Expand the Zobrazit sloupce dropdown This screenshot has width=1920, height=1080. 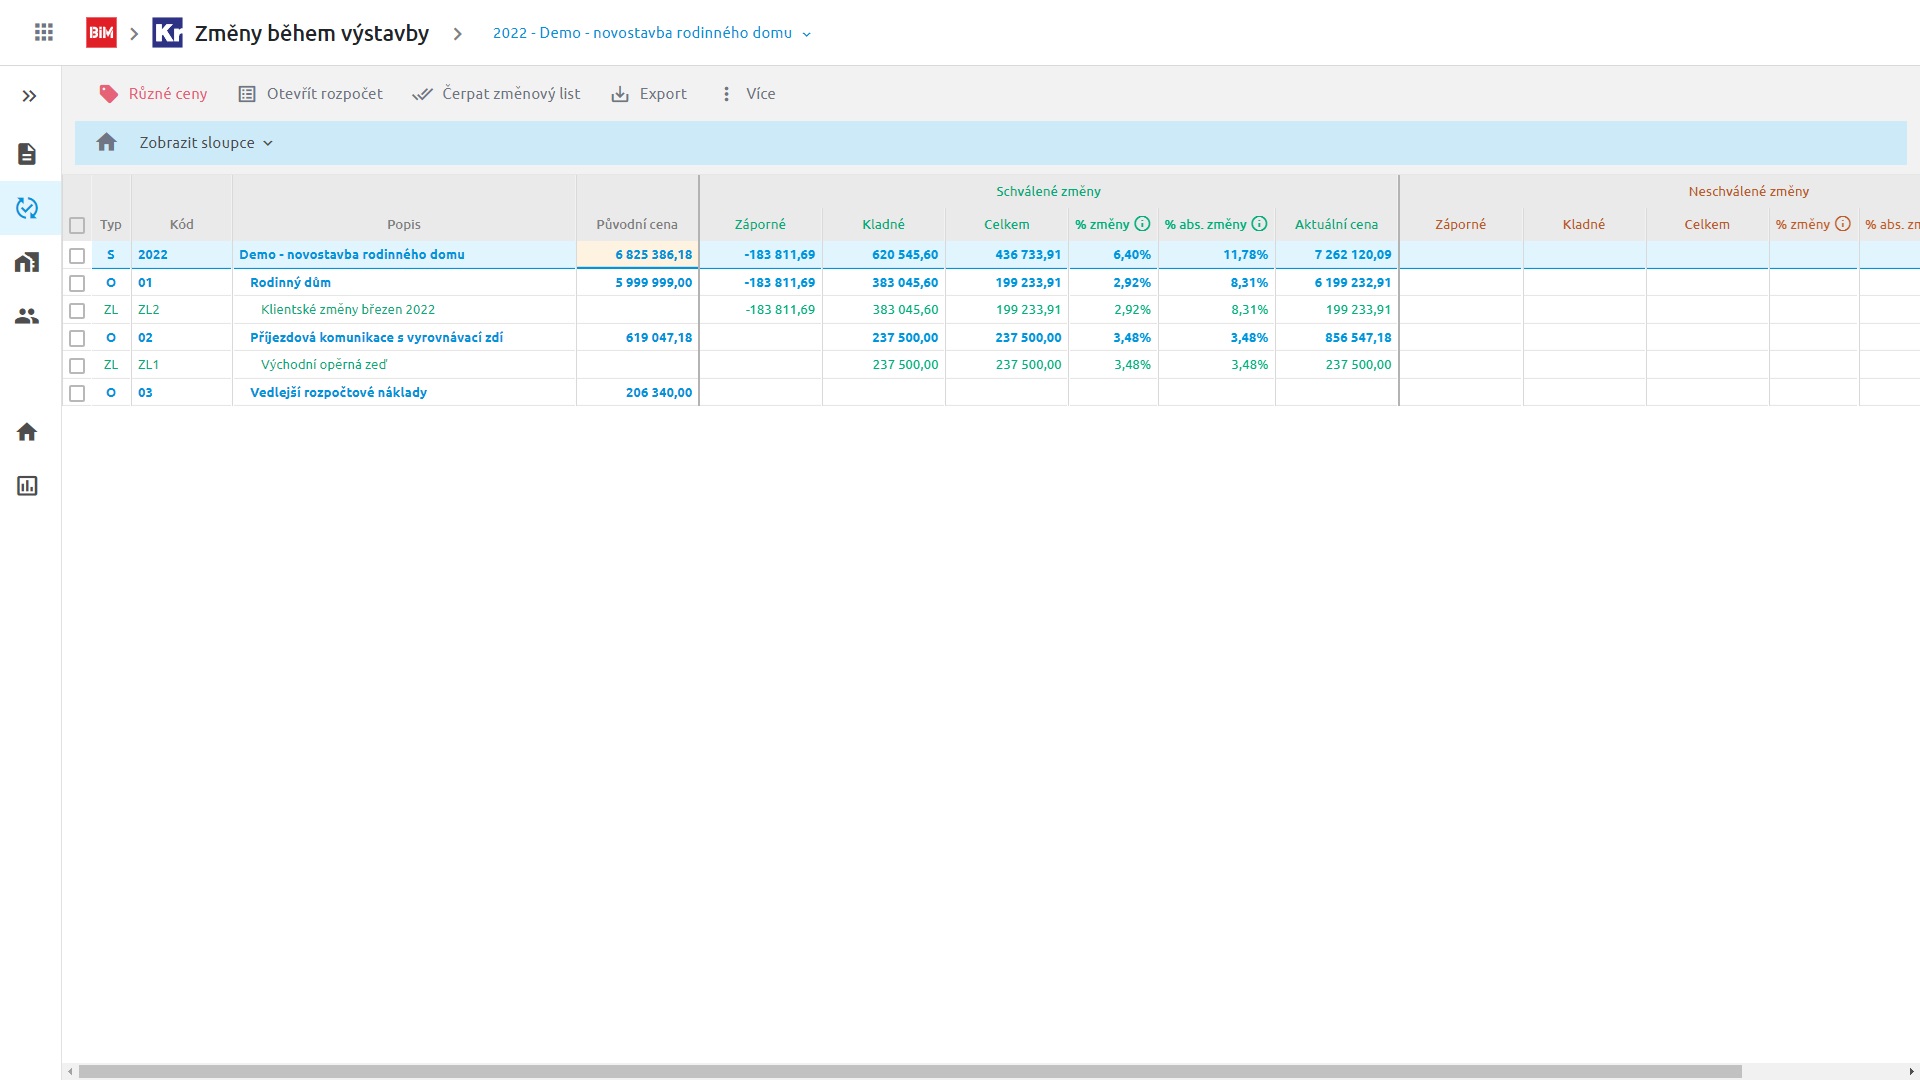206,143
